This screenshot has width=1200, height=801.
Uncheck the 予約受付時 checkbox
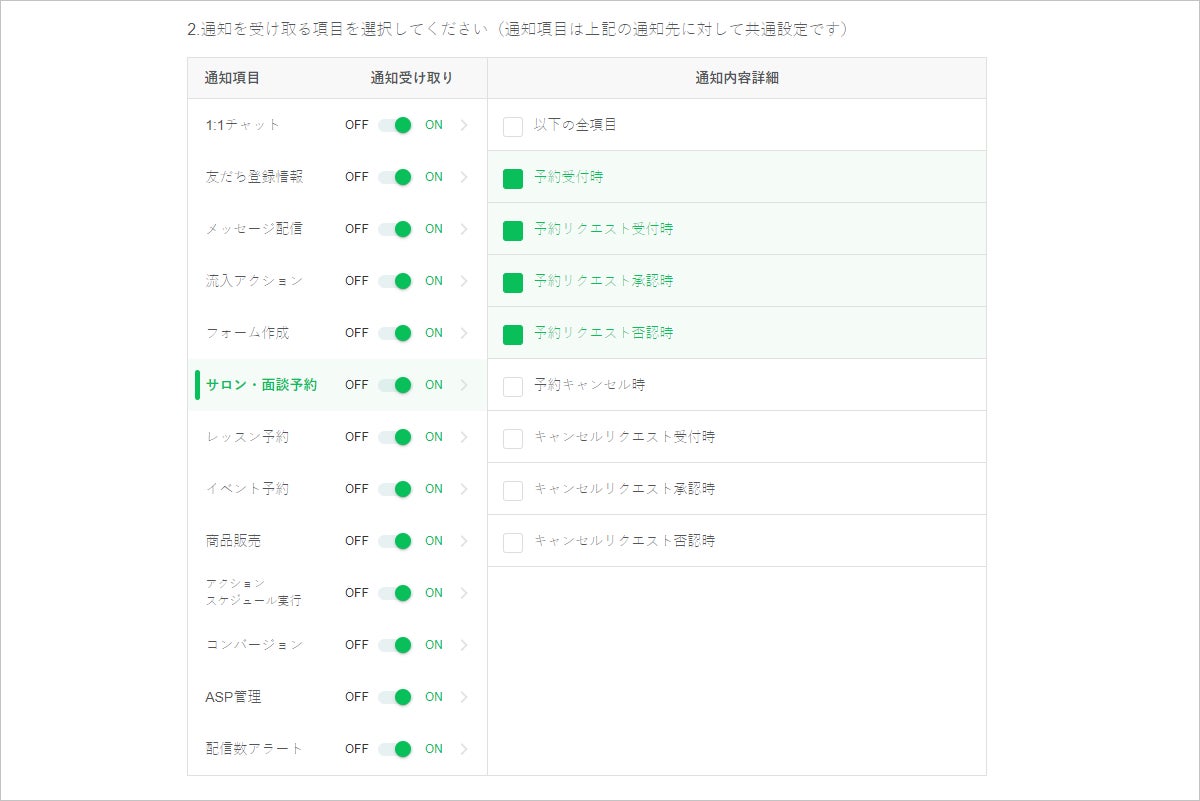coord(513,178)
